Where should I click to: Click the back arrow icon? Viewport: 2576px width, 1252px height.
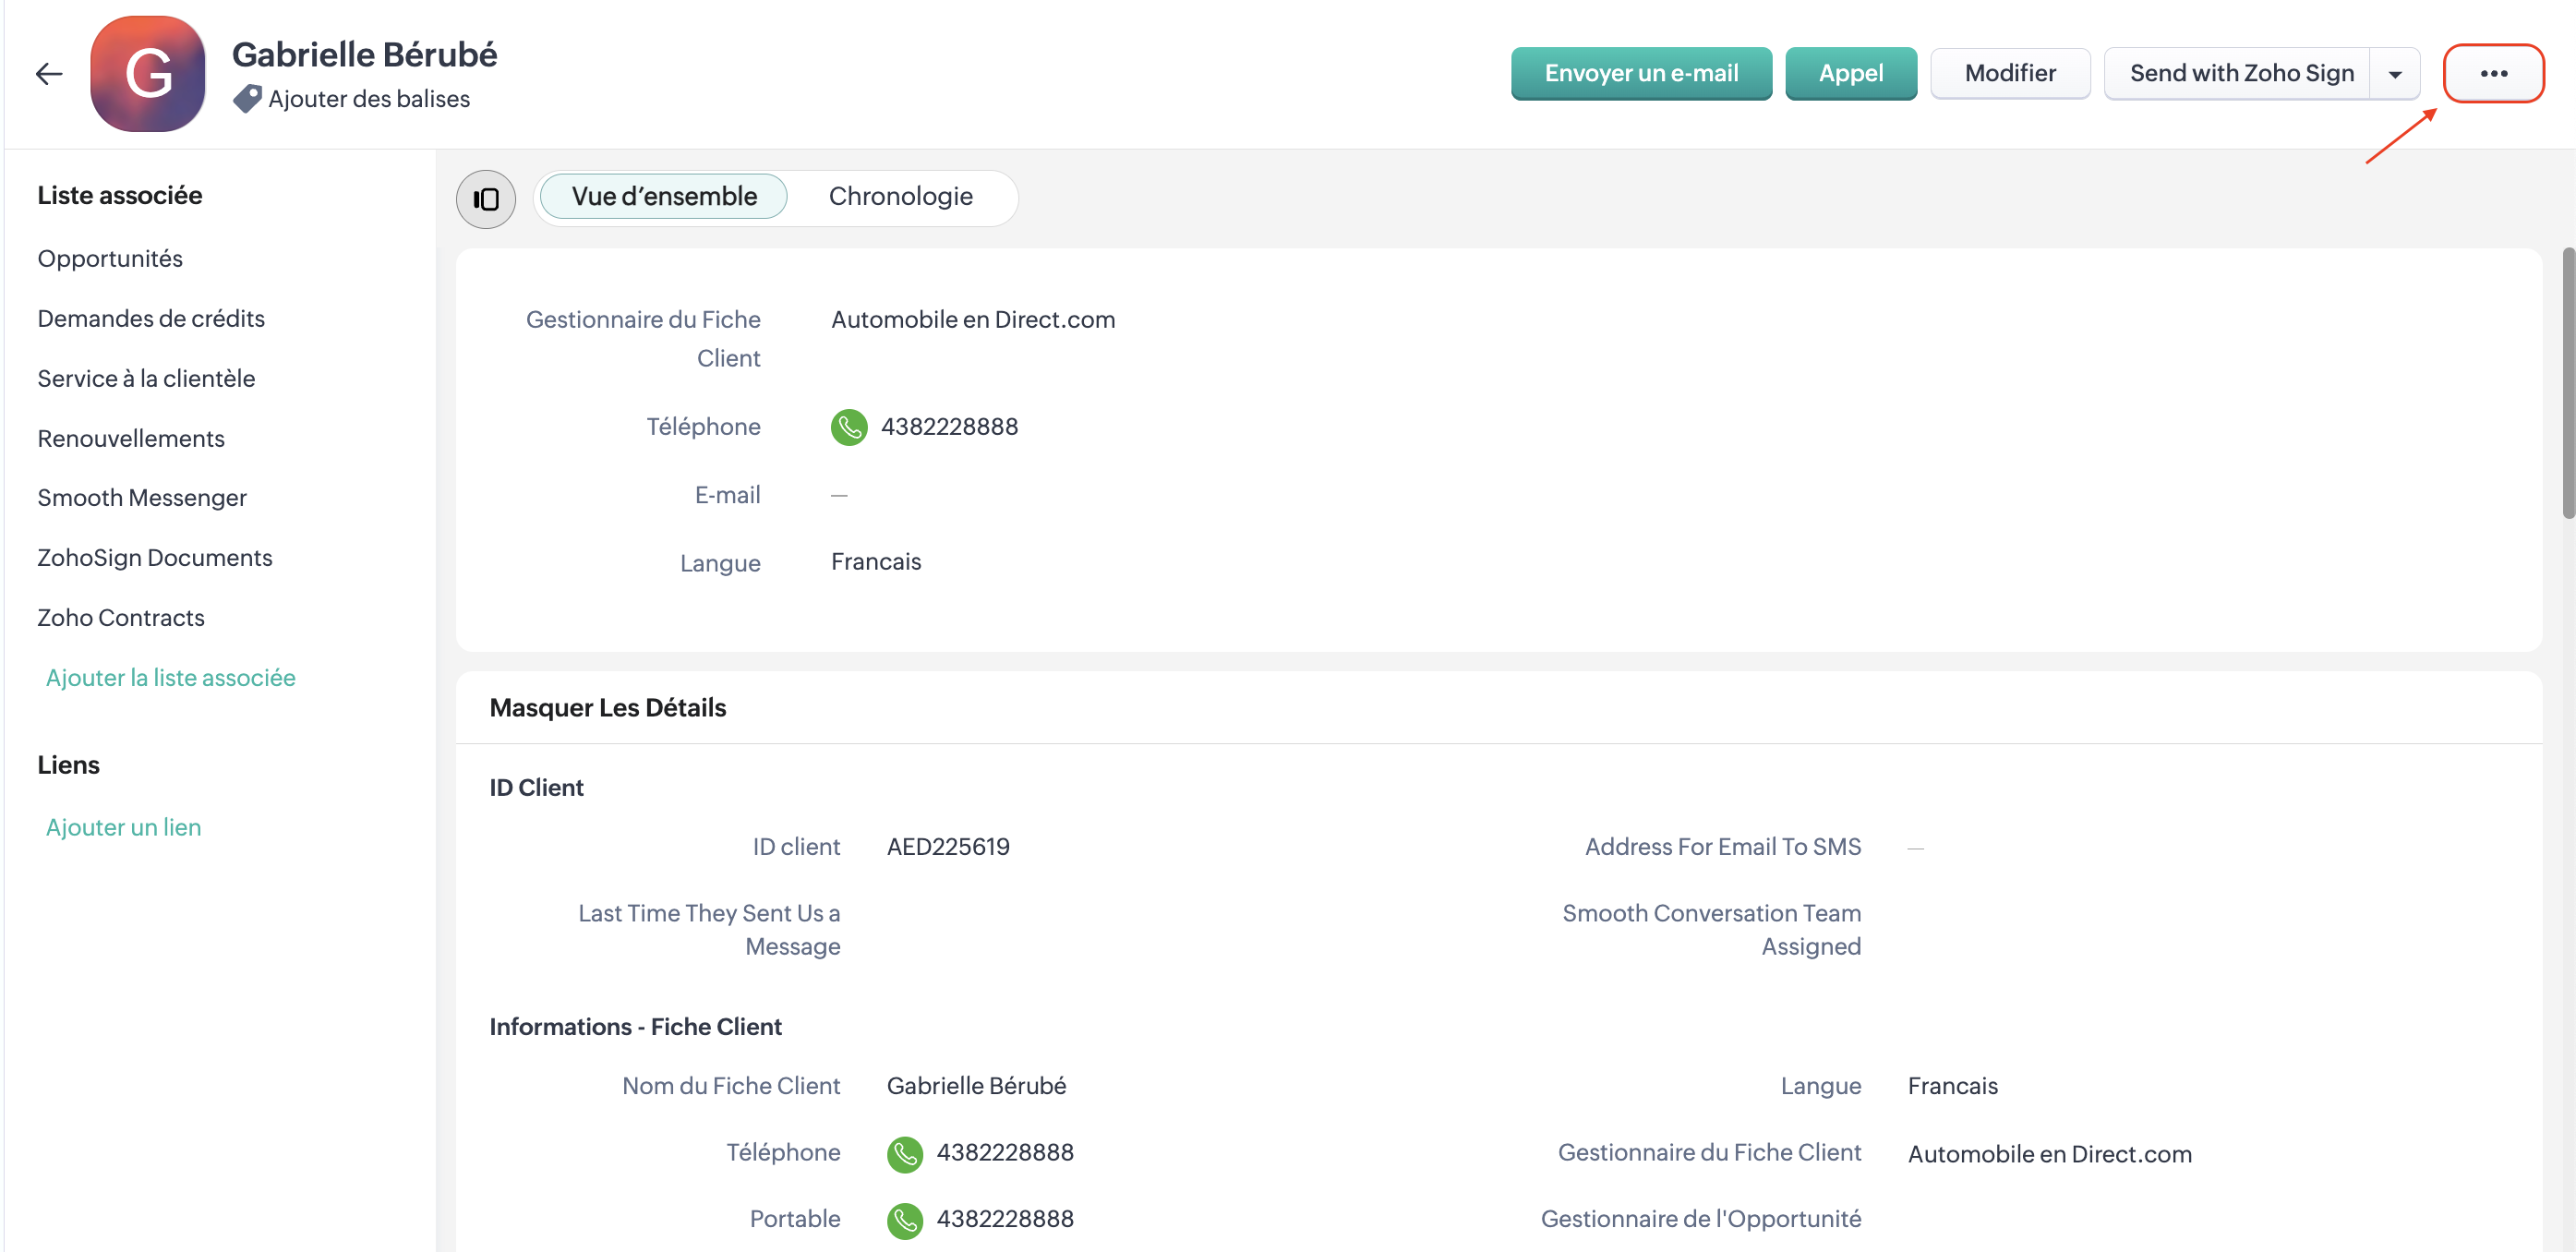(49, 74)
